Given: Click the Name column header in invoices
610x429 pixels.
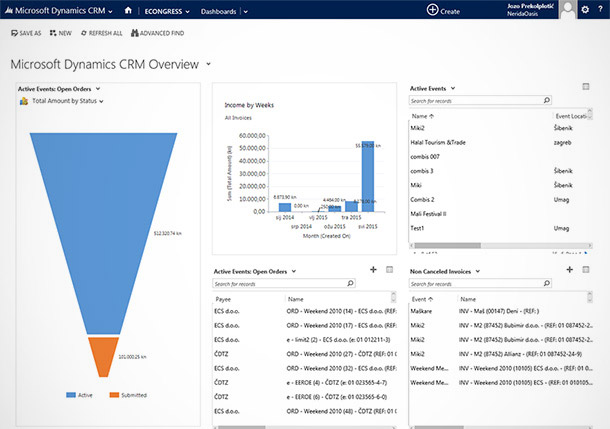Looking at the screenshot, I should [x=468, y=299].
